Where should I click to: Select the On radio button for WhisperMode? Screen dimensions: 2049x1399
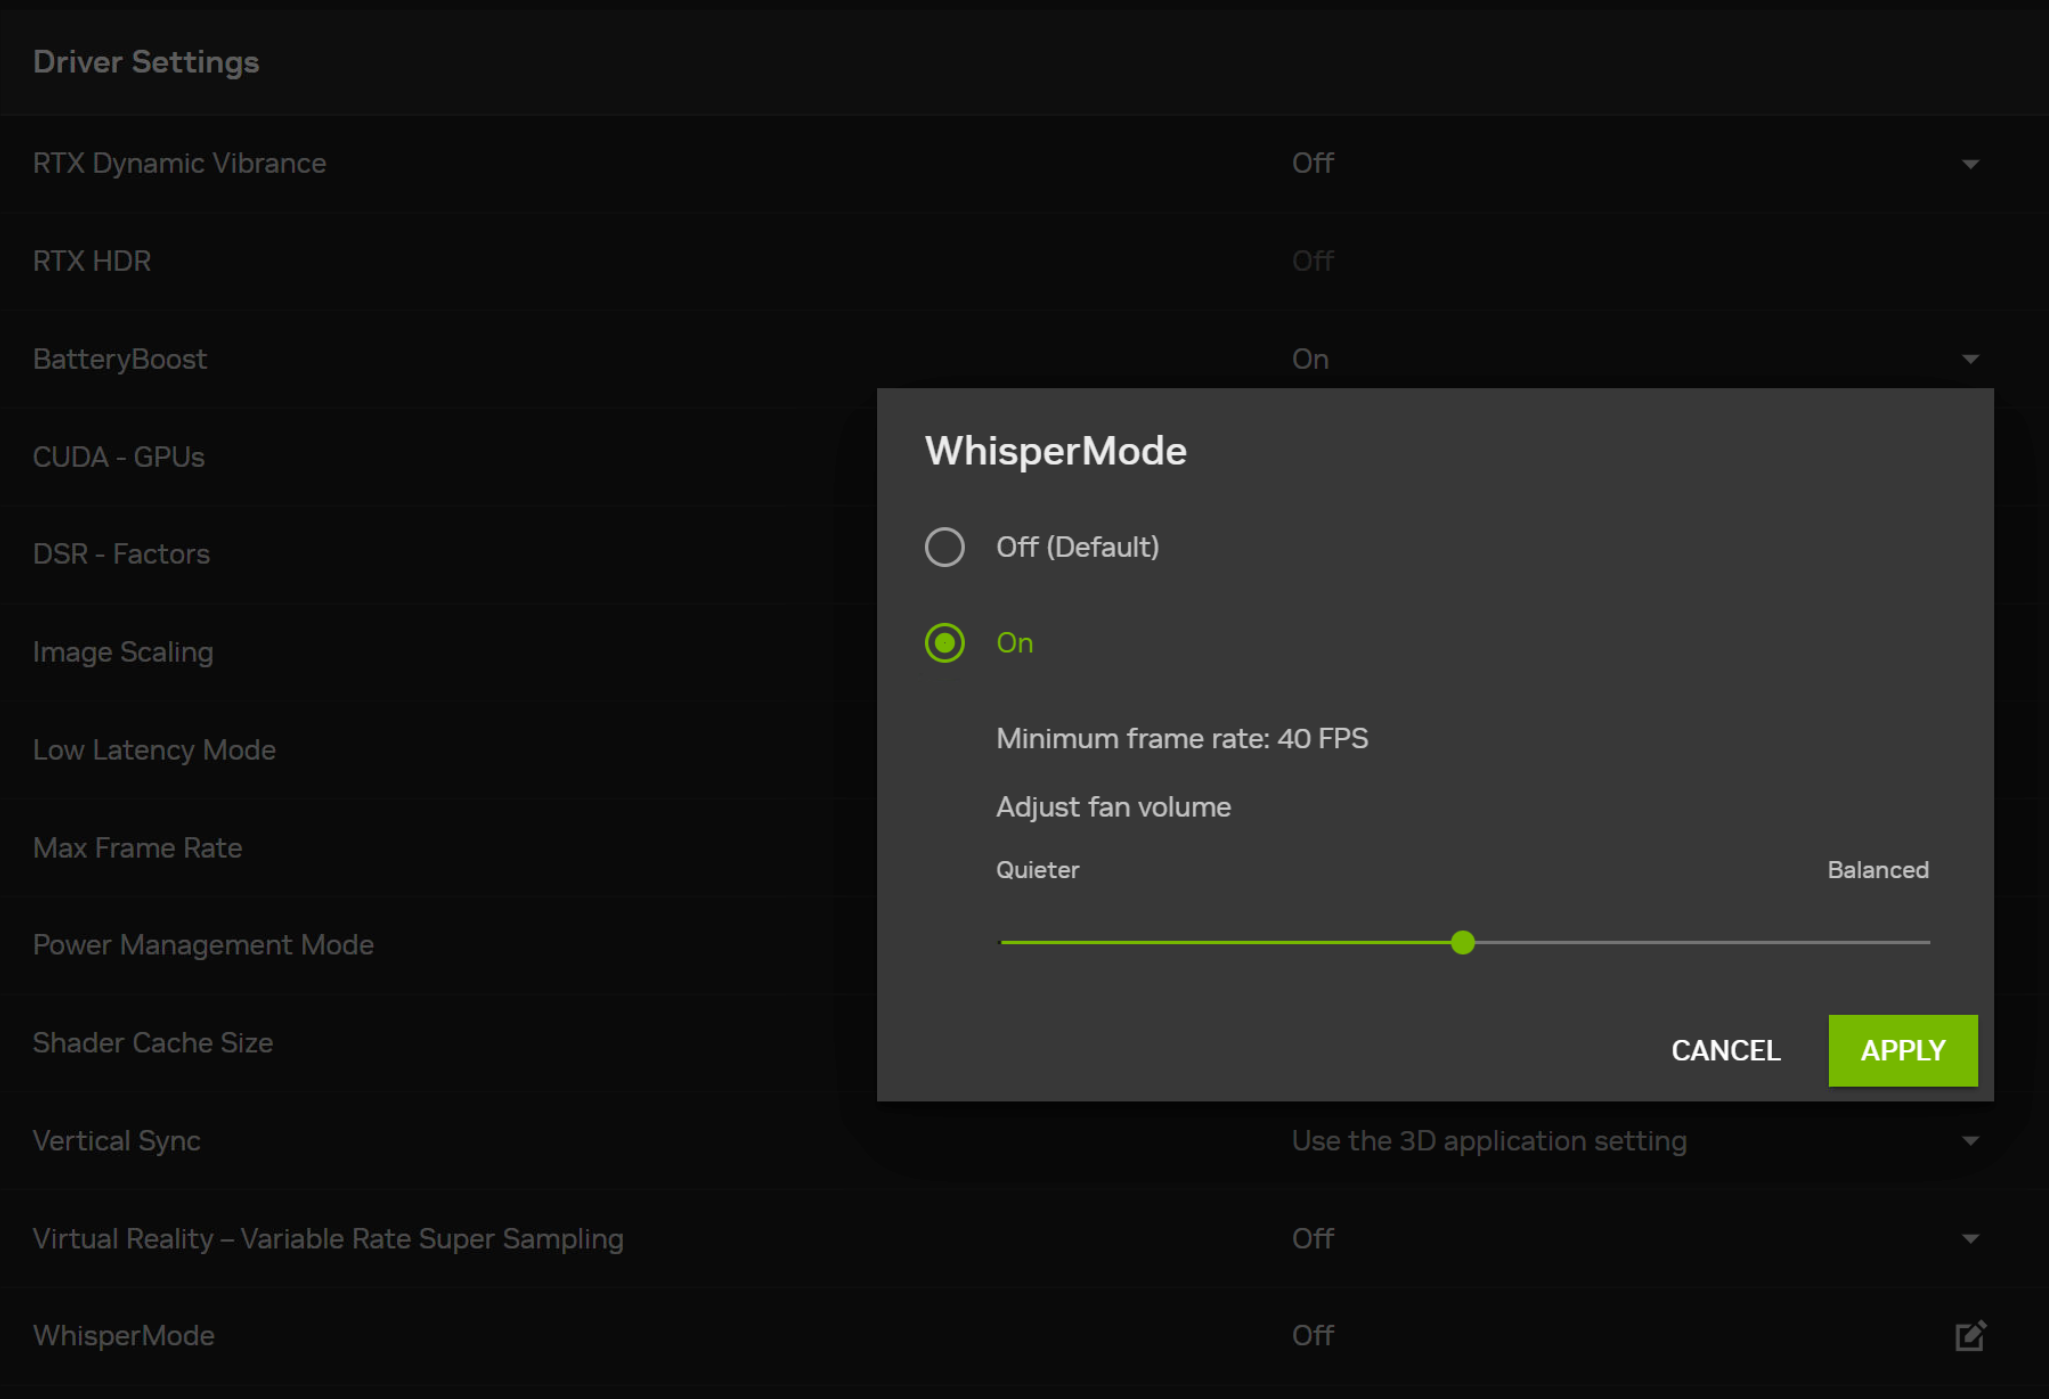point(944,643)
